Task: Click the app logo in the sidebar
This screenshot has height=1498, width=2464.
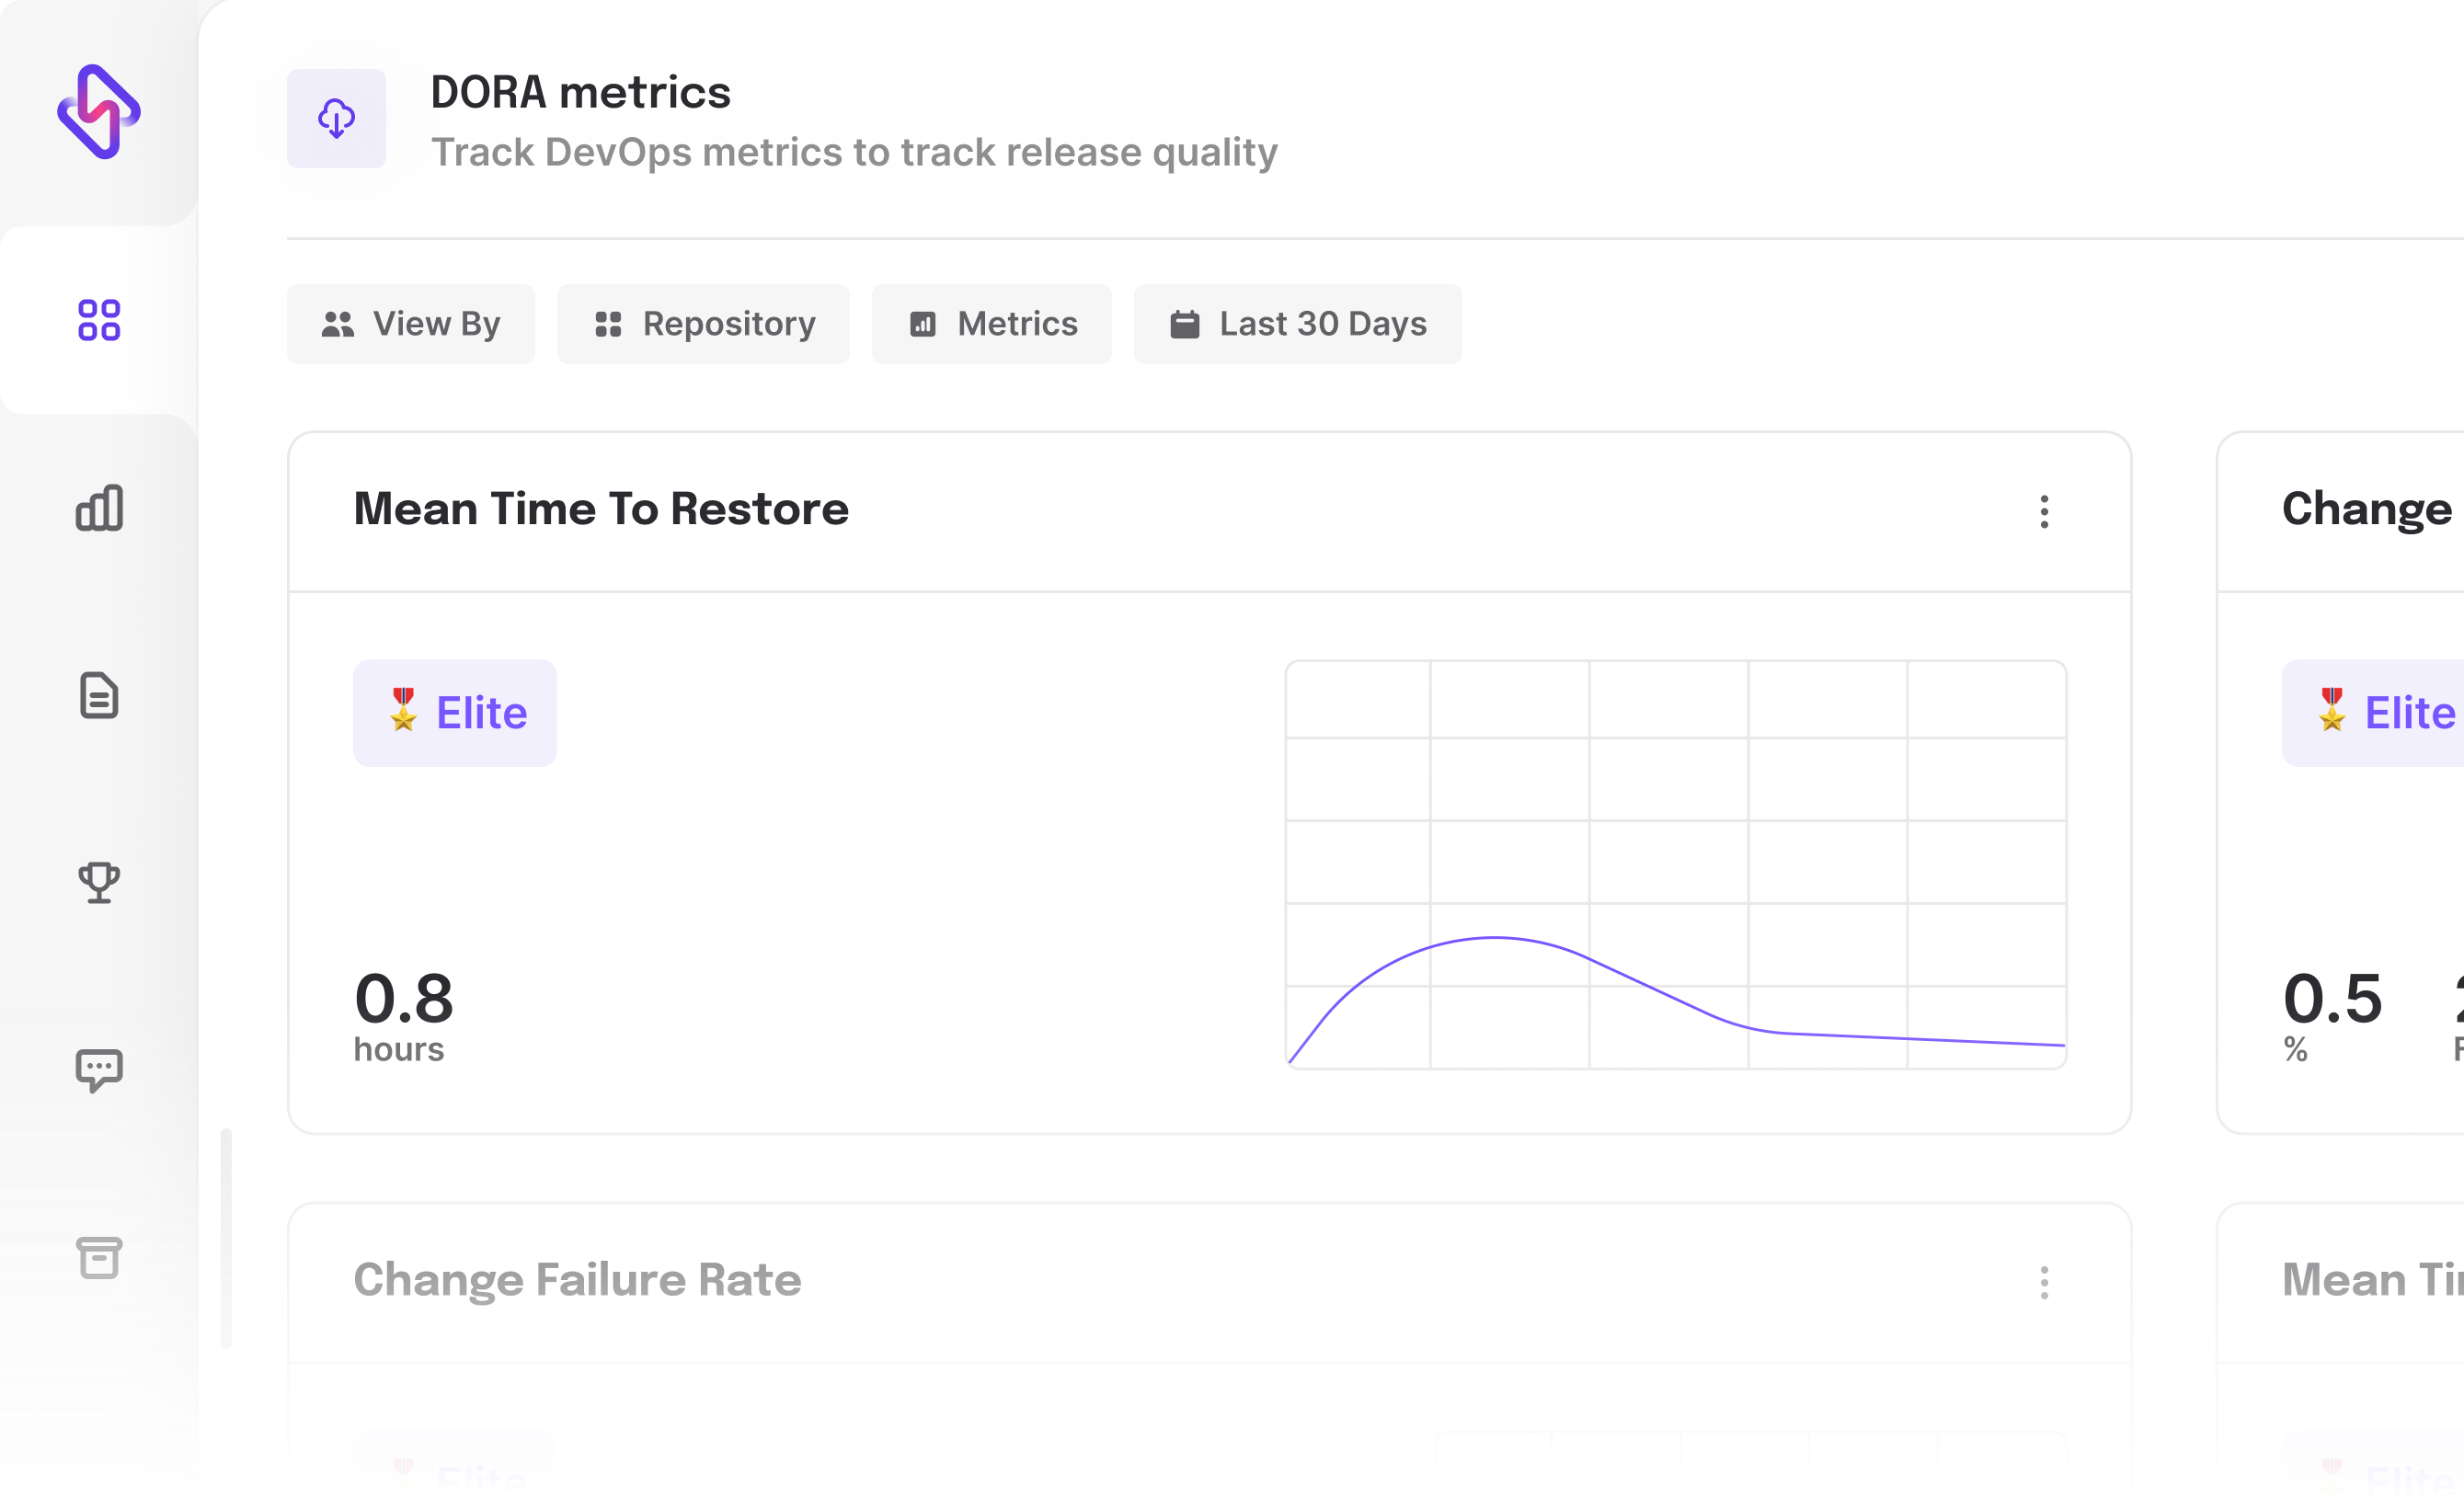Action: [98, 111]
